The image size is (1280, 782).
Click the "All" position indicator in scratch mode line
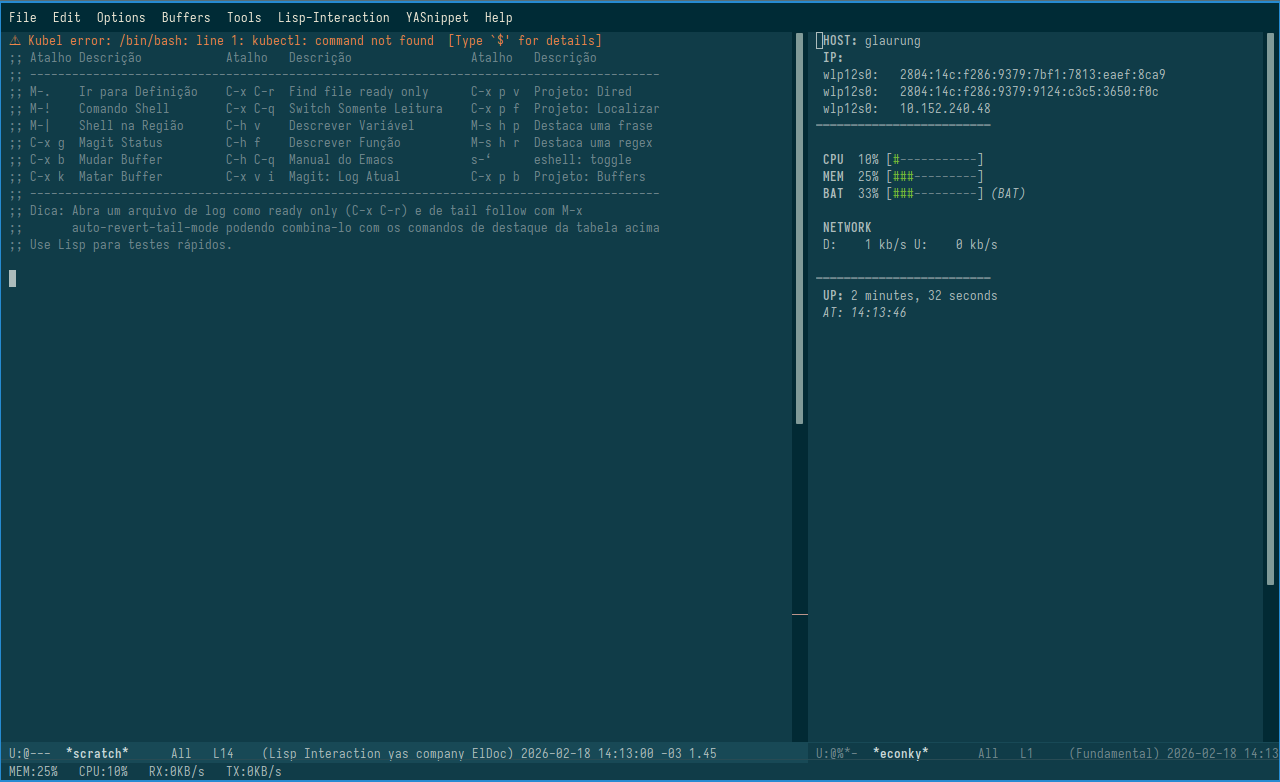tap(181, 753)
